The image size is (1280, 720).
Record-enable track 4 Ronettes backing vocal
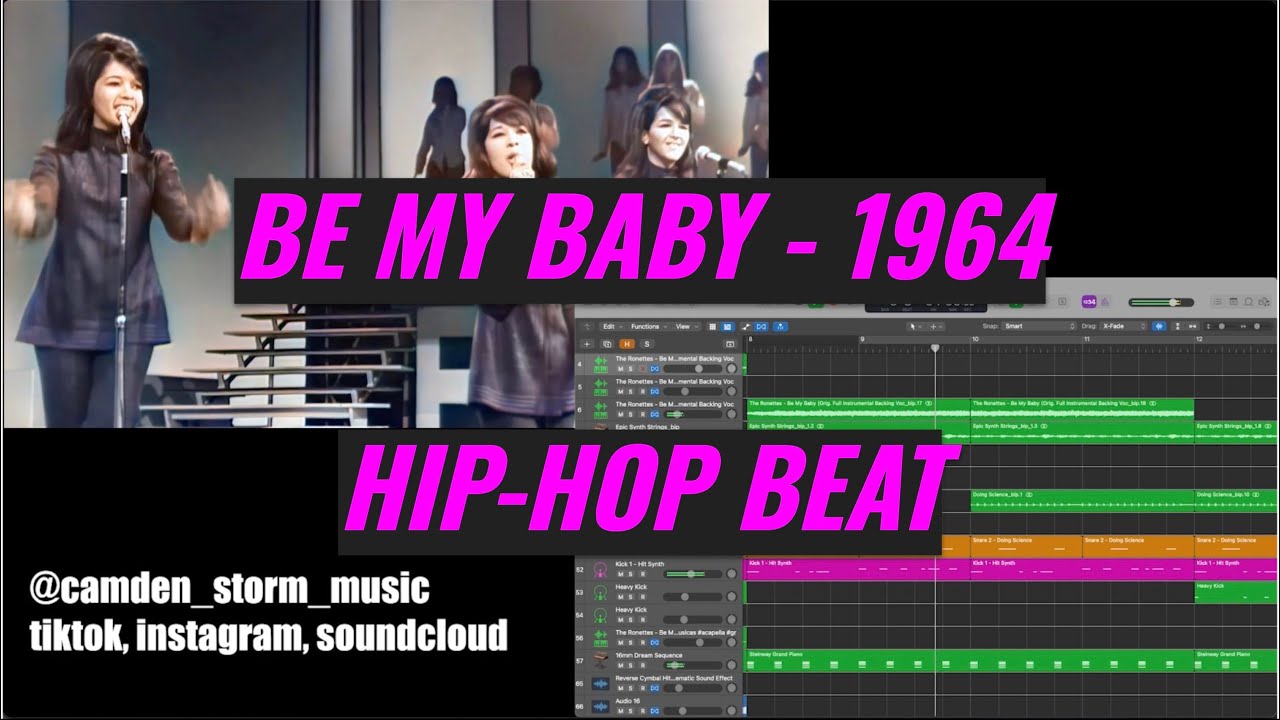tap(642, 369)
